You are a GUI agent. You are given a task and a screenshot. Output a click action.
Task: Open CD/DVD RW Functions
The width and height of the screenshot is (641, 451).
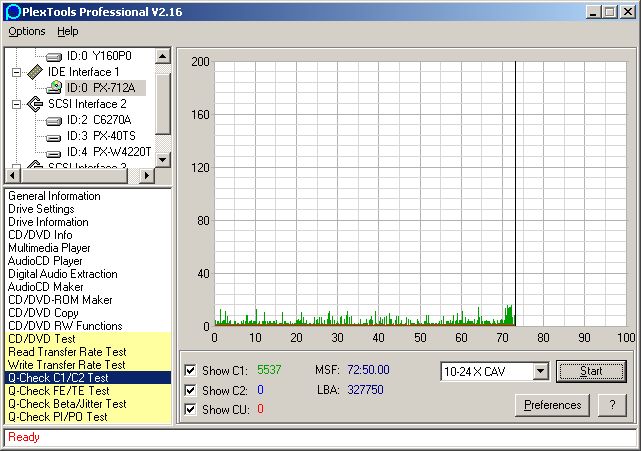tap(65, 326)
